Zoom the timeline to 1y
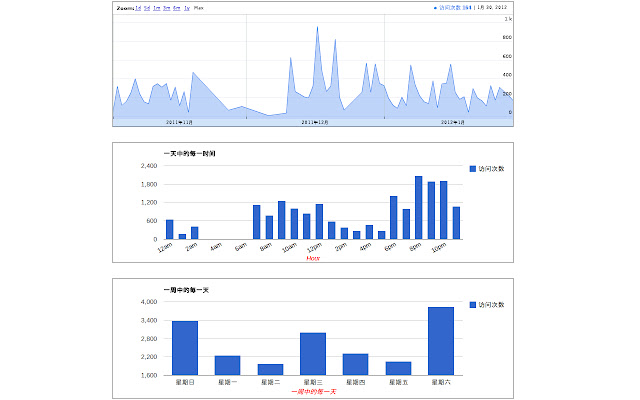The image size is (640, 400). 187,7
